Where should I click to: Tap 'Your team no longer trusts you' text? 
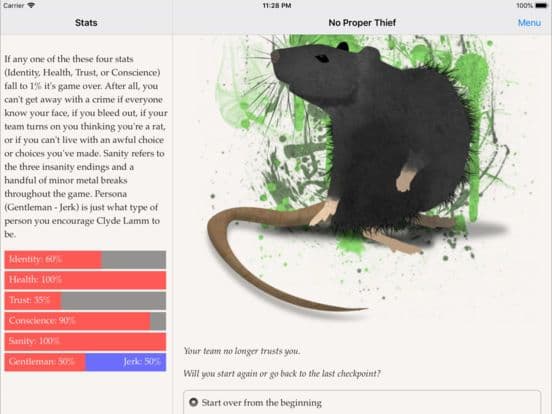coord(242,351)
